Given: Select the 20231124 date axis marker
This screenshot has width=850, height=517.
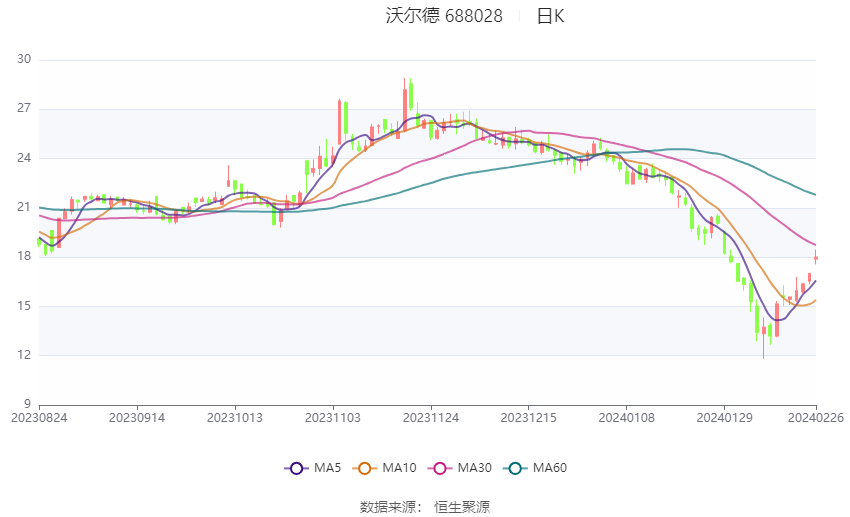Looking at the screenshot, I should (431, 418).
